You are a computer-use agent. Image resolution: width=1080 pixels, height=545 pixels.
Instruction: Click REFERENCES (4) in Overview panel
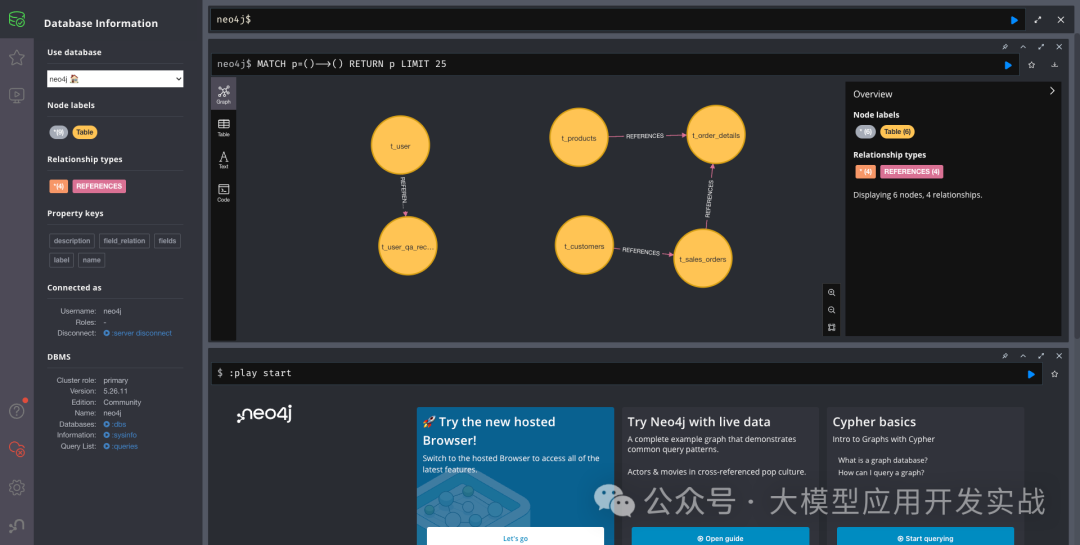pos(911,172)
